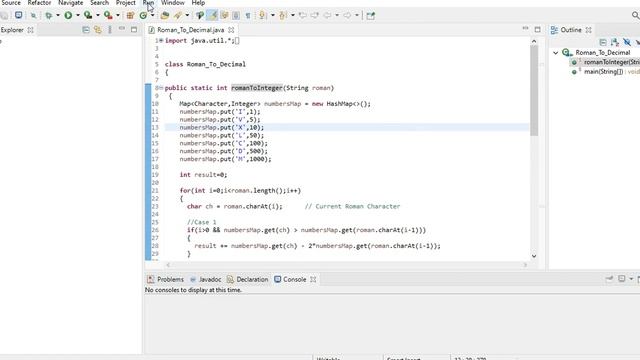Viewport: 640px width, 360px height.
Task: Click the Open Task search icon
Action: pos(178,16)
